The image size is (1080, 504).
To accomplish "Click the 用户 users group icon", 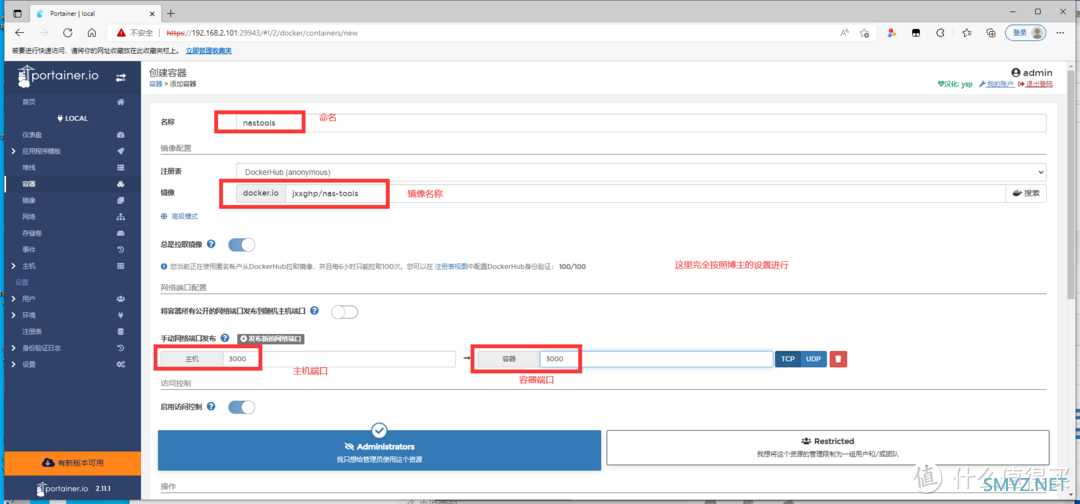I will point(121,299).
